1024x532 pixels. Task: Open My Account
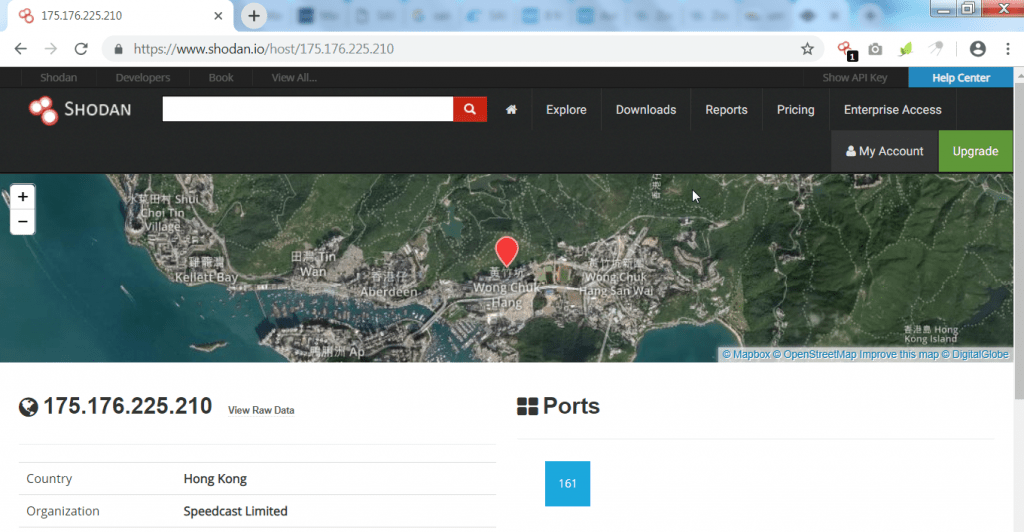[884, 151]
